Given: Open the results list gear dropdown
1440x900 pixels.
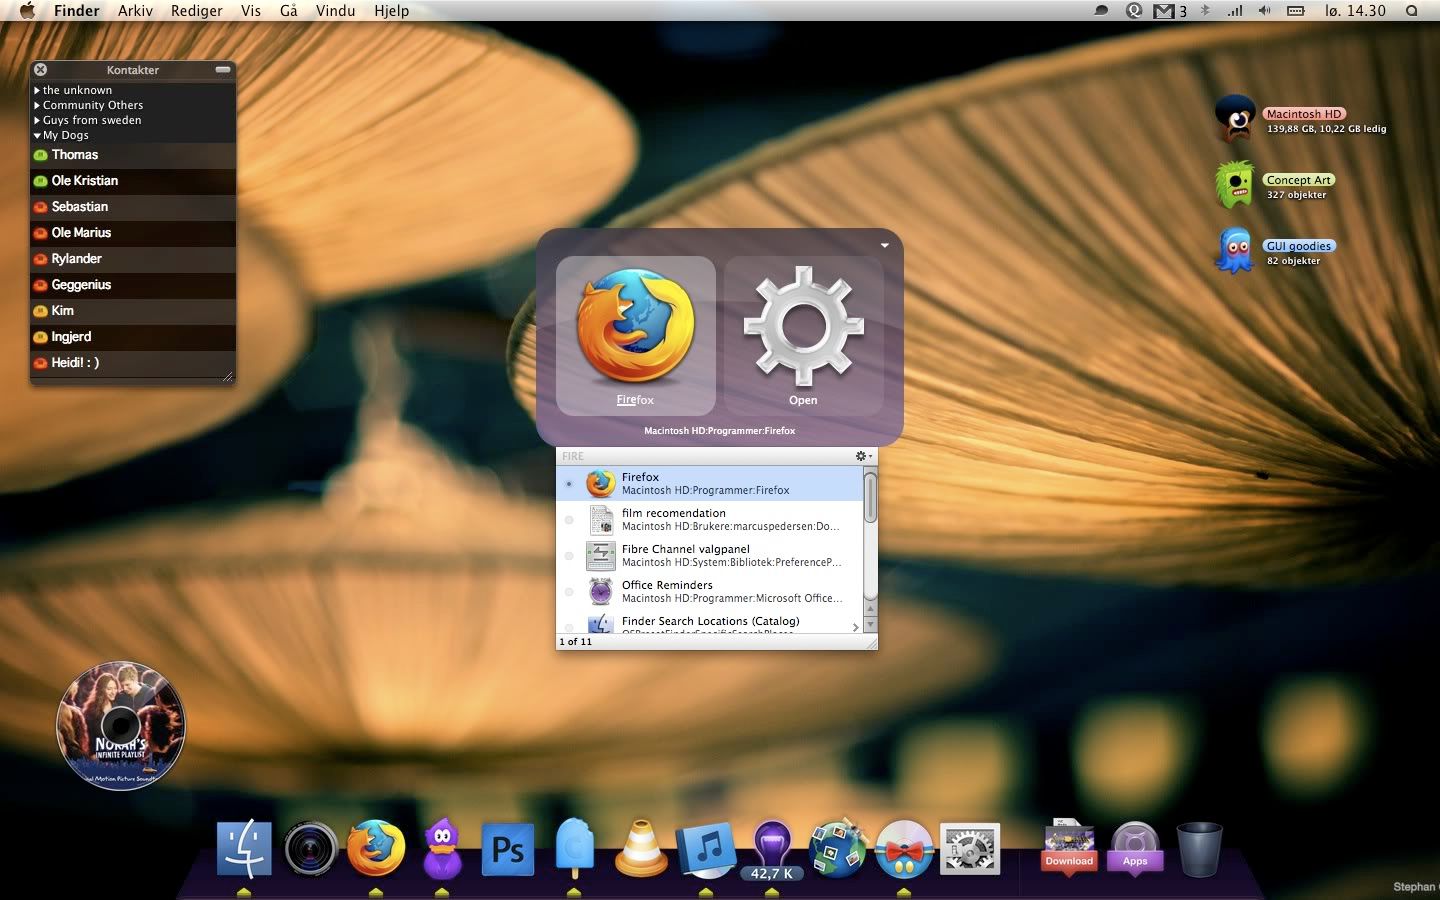Looking at the screenshot, I should (863, 456).
